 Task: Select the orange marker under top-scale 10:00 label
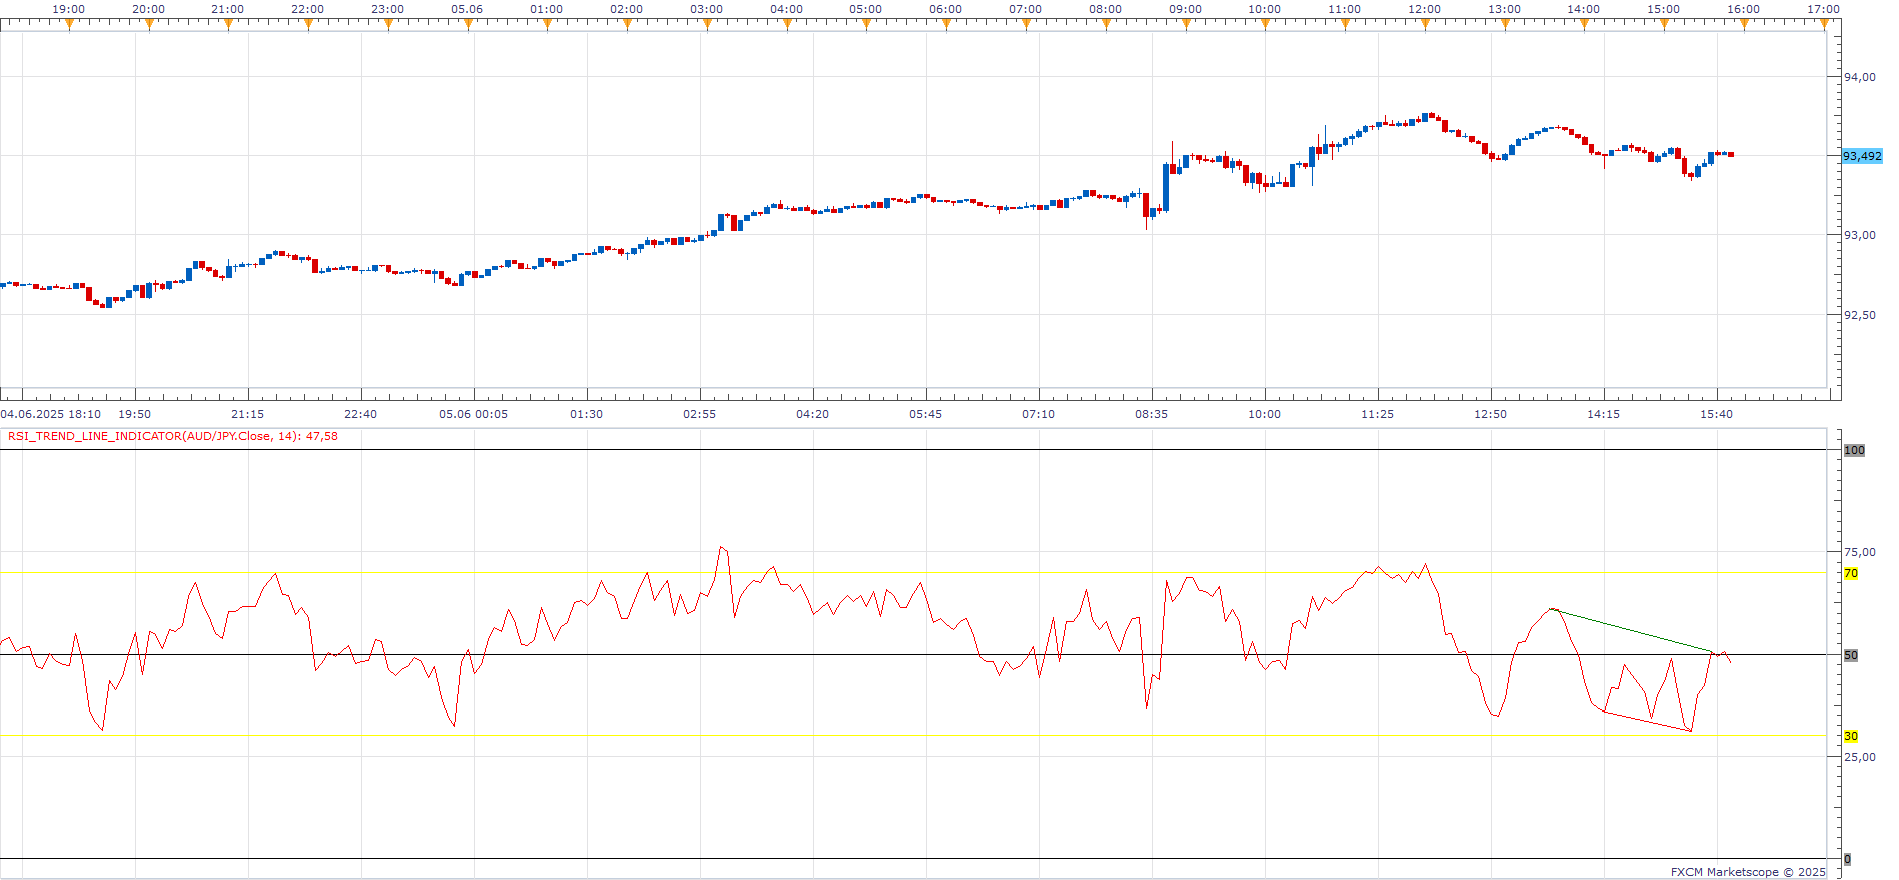(1265, 25)
